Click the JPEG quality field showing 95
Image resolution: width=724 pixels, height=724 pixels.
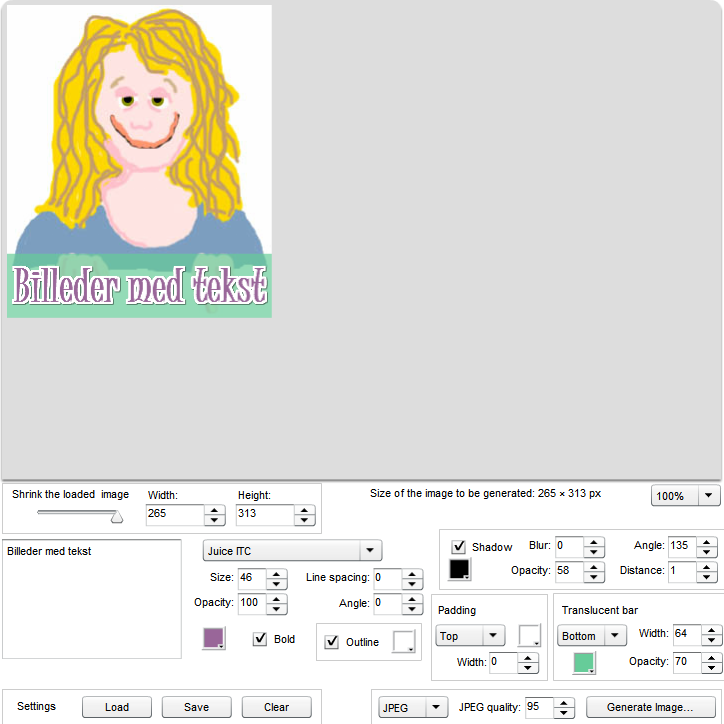(x=539, y=707)
